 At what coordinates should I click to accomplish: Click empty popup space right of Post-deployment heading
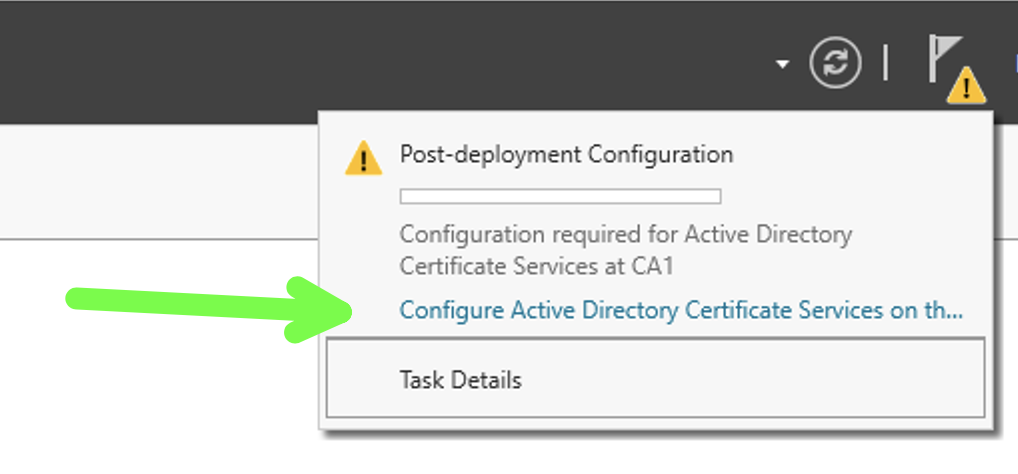[x=857, y=155]
